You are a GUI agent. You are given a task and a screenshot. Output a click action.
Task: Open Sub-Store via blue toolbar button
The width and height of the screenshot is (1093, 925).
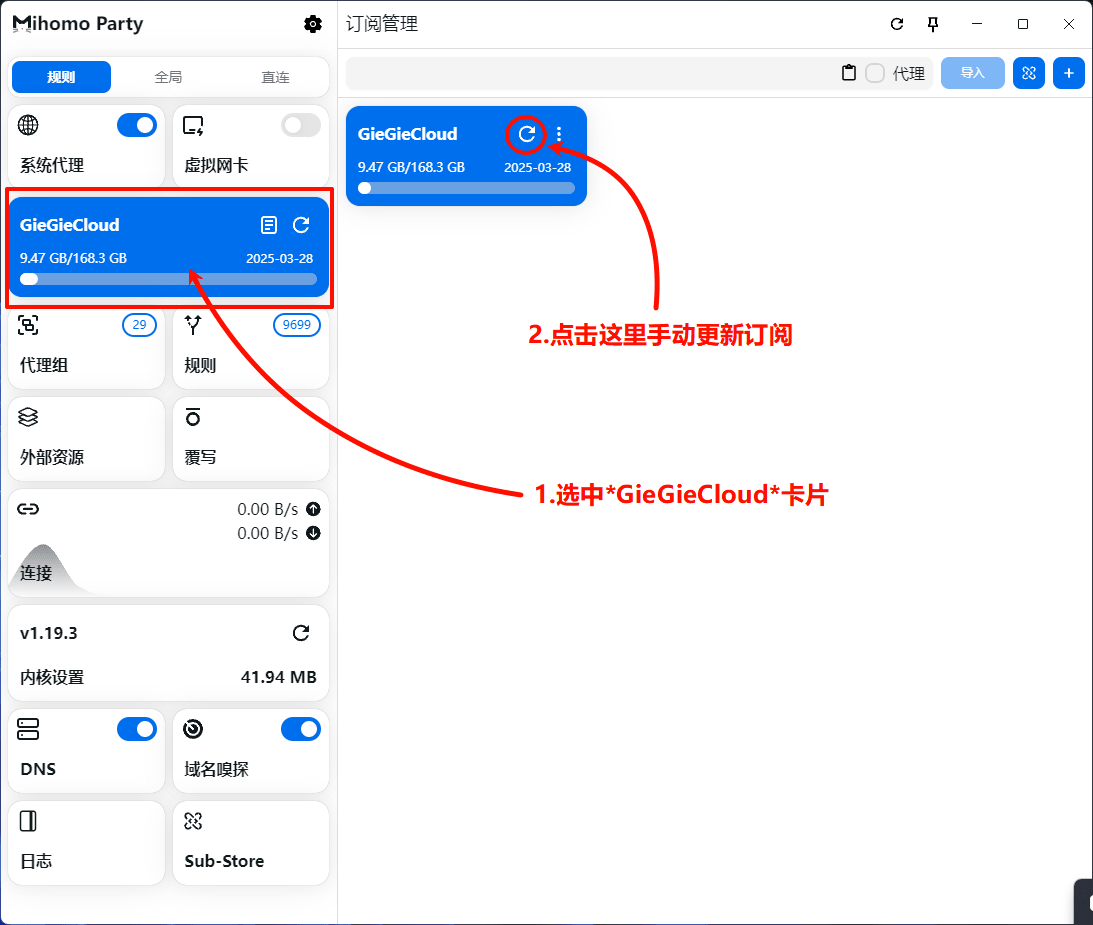pos(1029,73)
